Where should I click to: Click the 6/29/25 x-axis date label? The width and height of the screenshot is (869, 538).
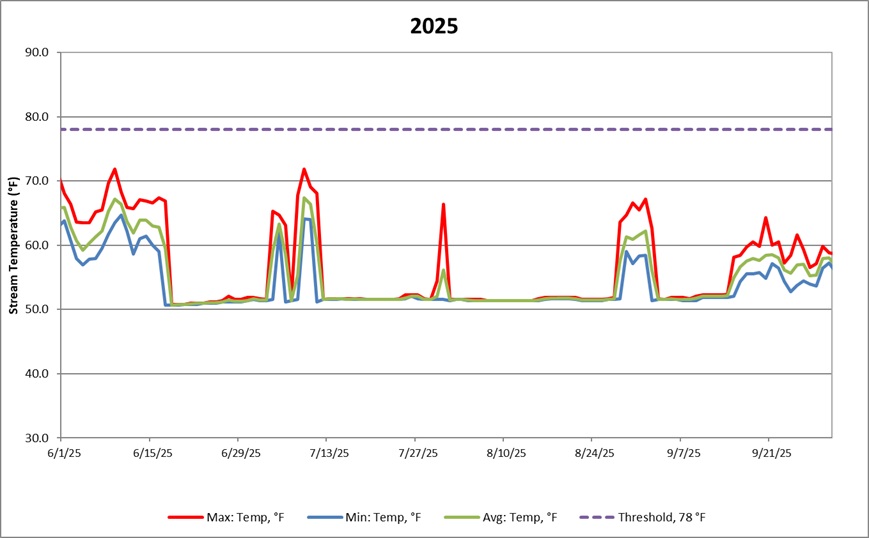click(238, 453)
